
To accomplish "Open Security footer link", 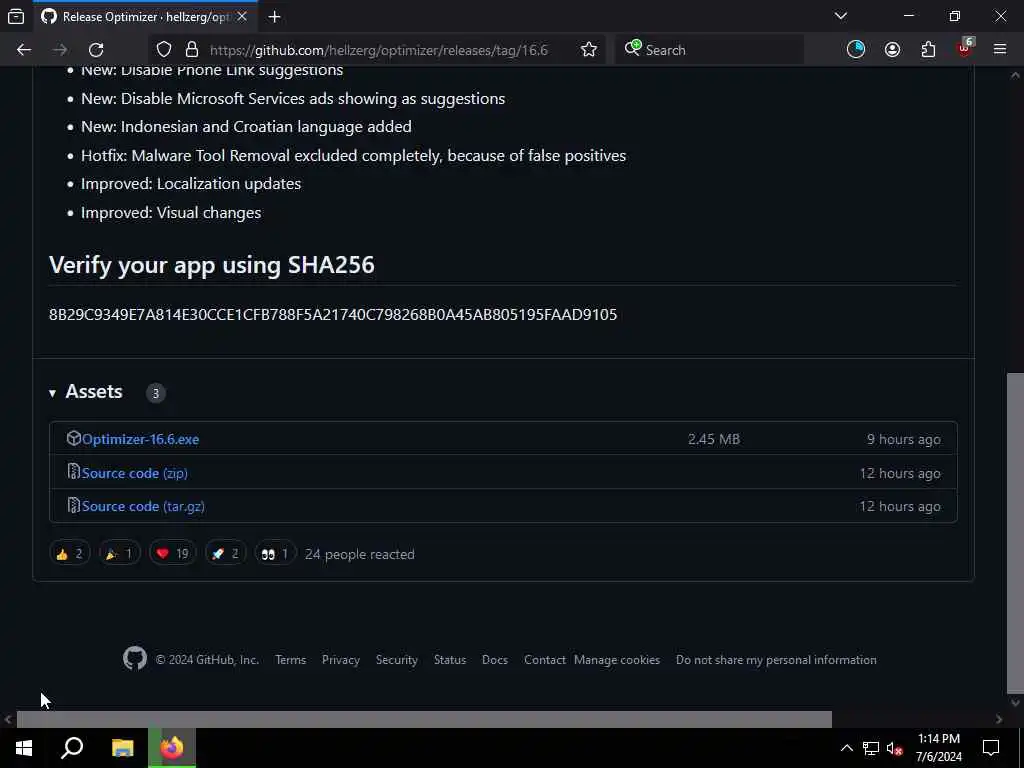I will (x=396, y=660).
